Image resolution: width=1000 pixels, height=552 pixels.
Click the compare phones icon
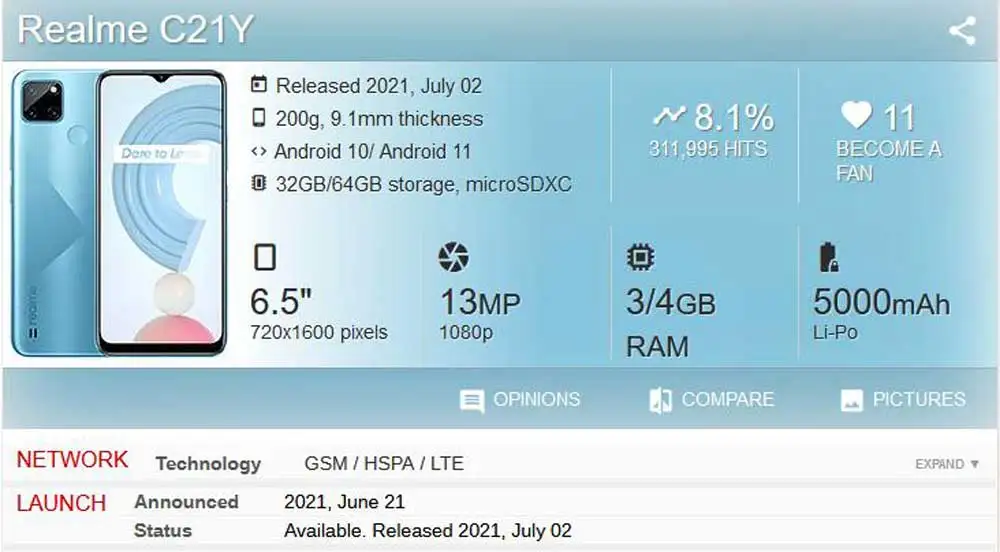pyautogui.click(x=660, y=400)
